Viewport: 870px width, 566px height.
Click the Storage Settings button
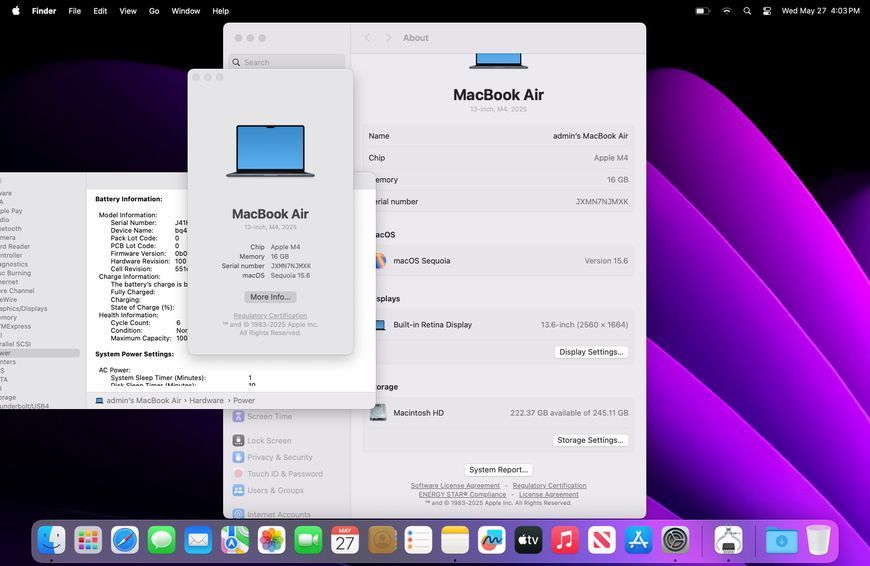pyautogui.click(x=590, y=440)
